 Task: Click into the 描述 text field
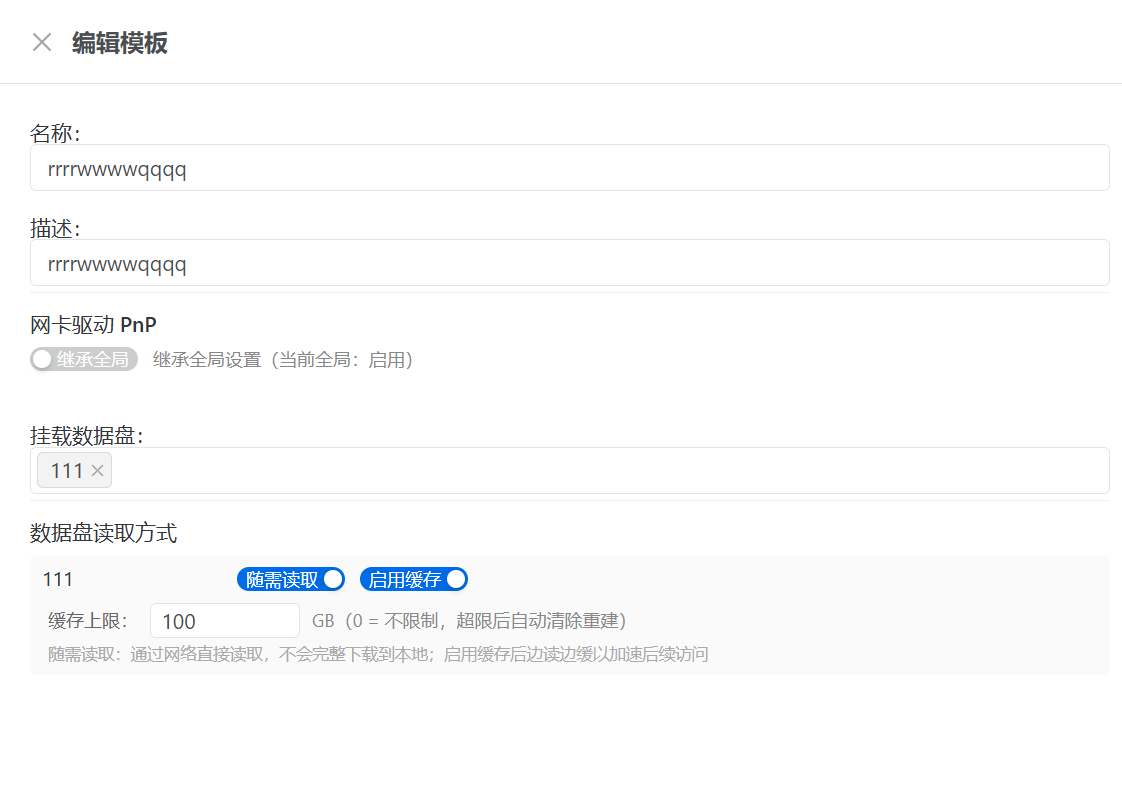[x=569, y=263]
